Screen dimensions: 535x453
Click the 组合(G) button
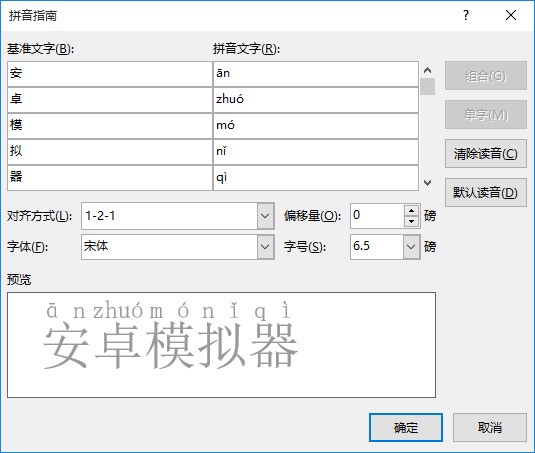[486, 76]
